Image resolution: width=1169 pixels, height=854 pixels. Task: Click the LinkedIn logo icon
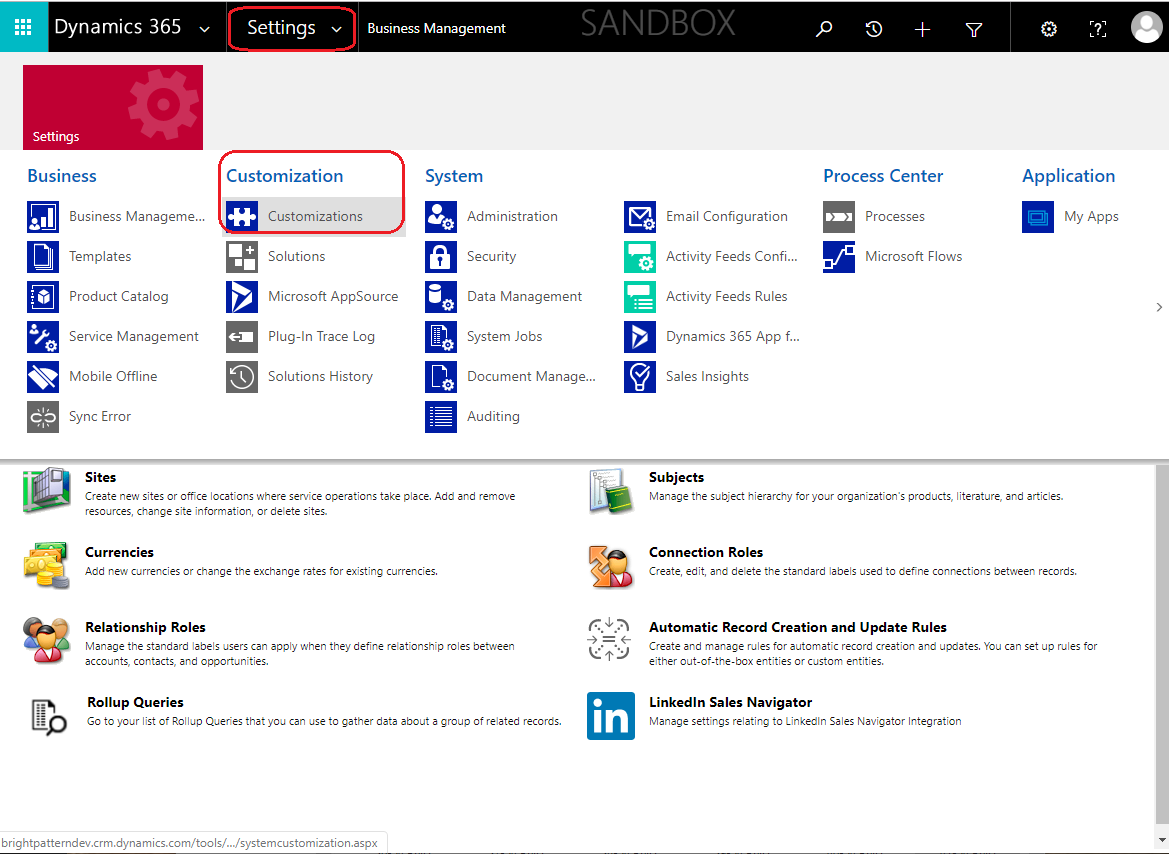coord(611,716)
